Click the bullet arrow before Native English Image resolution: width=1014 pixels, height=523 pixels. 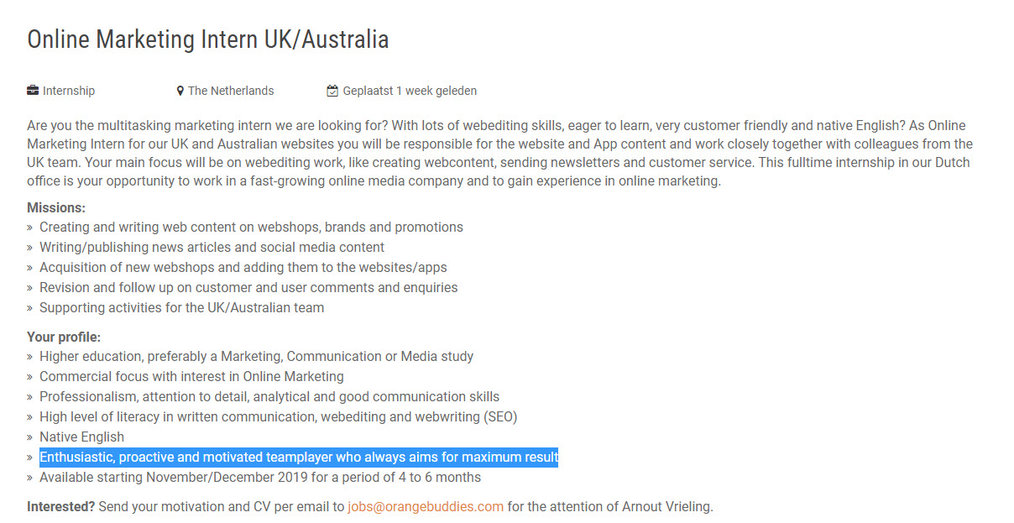30,438
